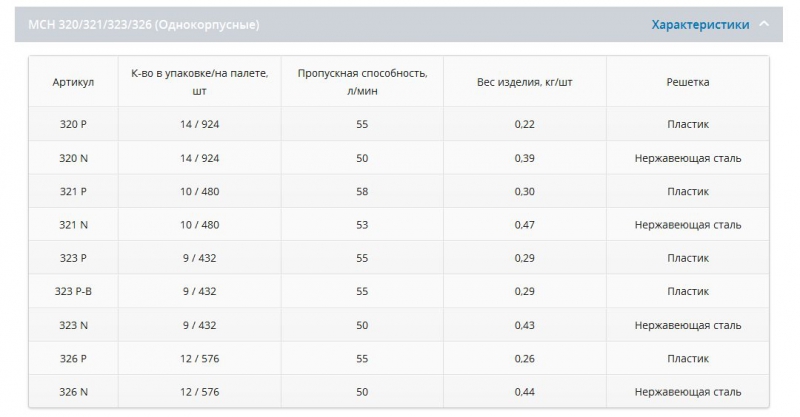The width and height of the screenshot is (800, 417).
Task: Click the К-во в упаковке column header
Action: [199, 82]
